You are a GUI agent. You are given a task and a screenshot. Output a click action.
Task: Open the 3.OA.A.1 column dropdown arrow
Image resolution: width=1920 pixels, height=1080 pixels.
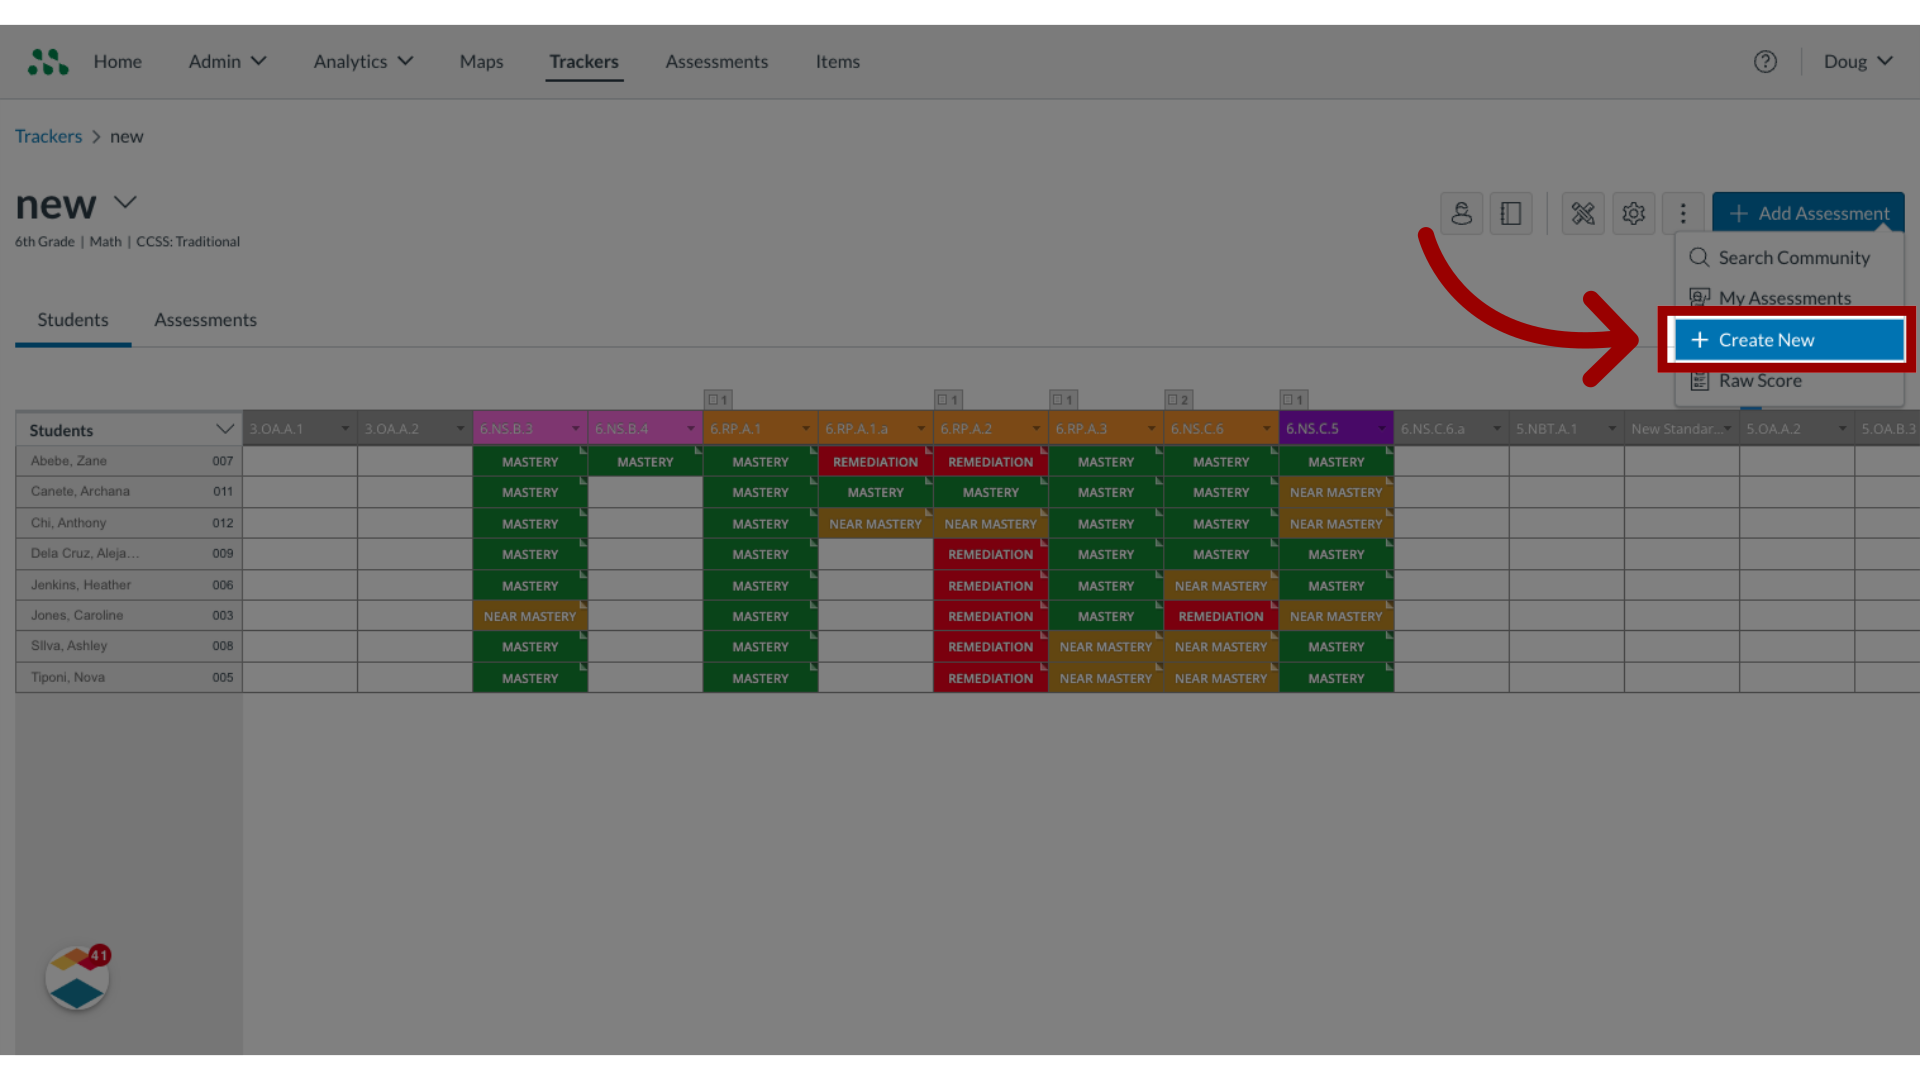(345, 429)
